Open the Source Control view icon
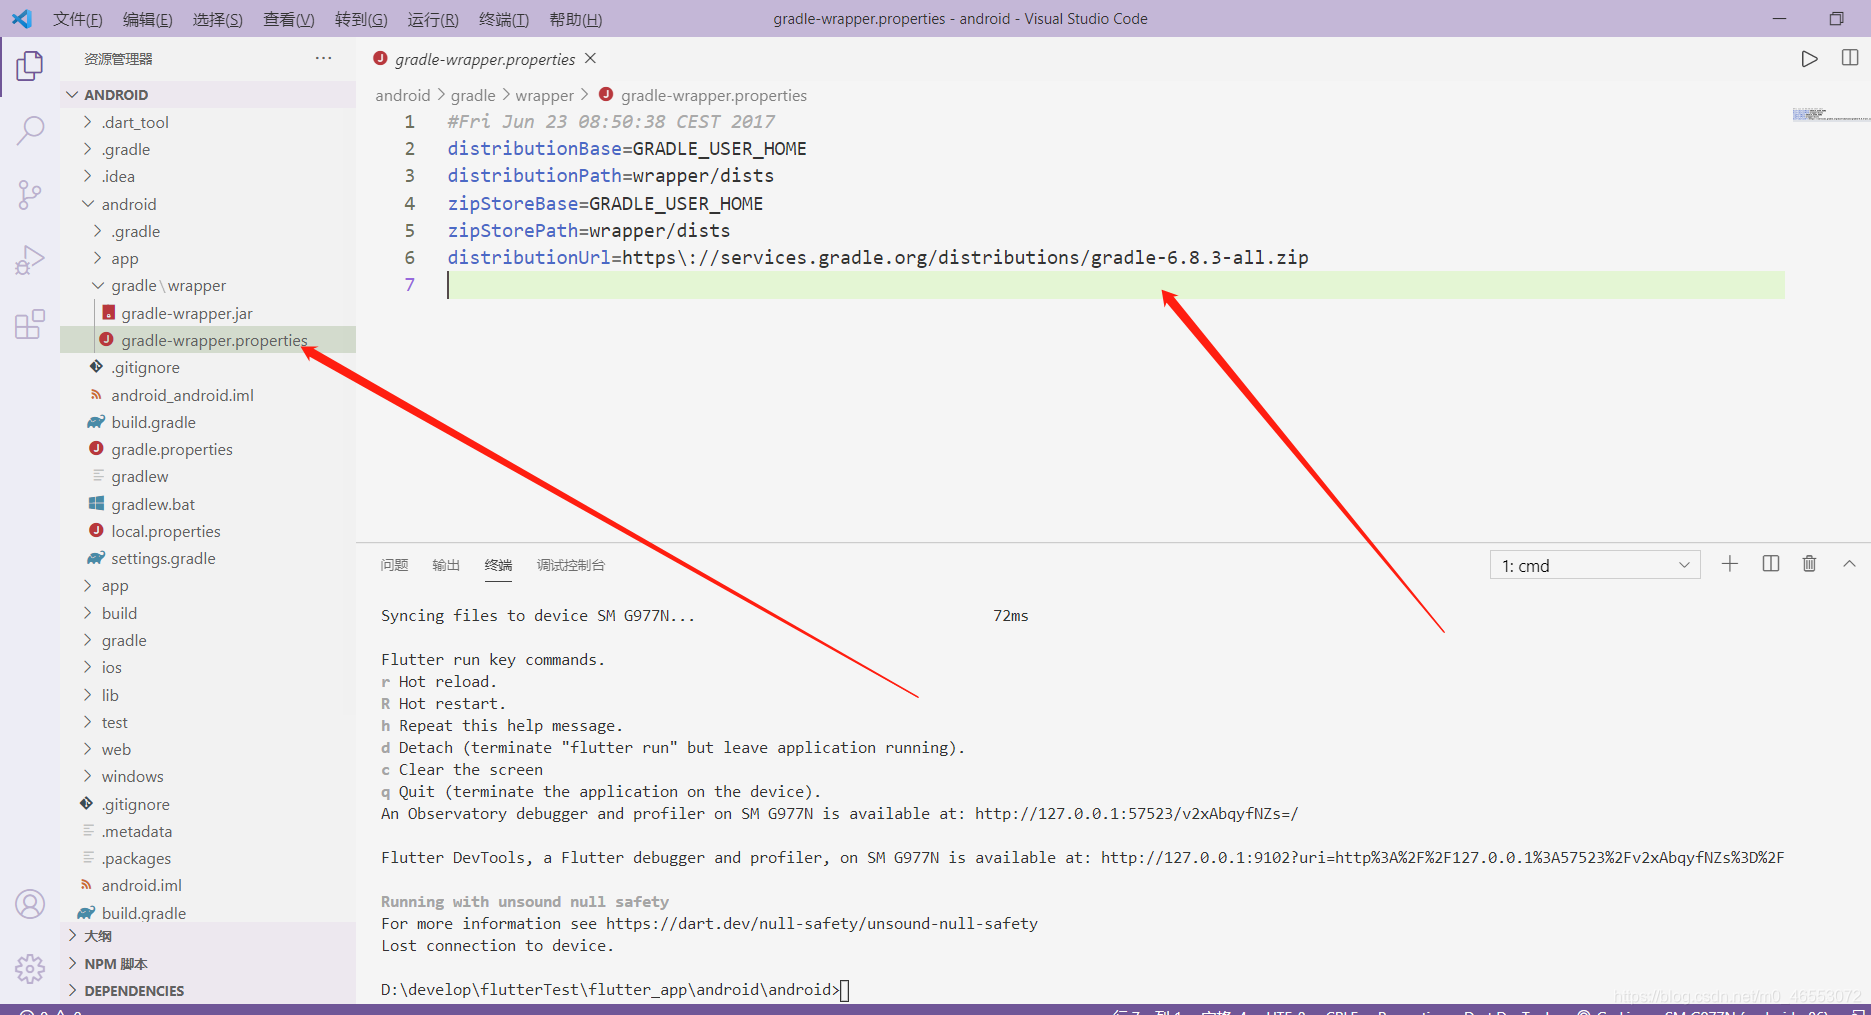1871x1015 pixels. pyautogui.click(x=30, y=194)
